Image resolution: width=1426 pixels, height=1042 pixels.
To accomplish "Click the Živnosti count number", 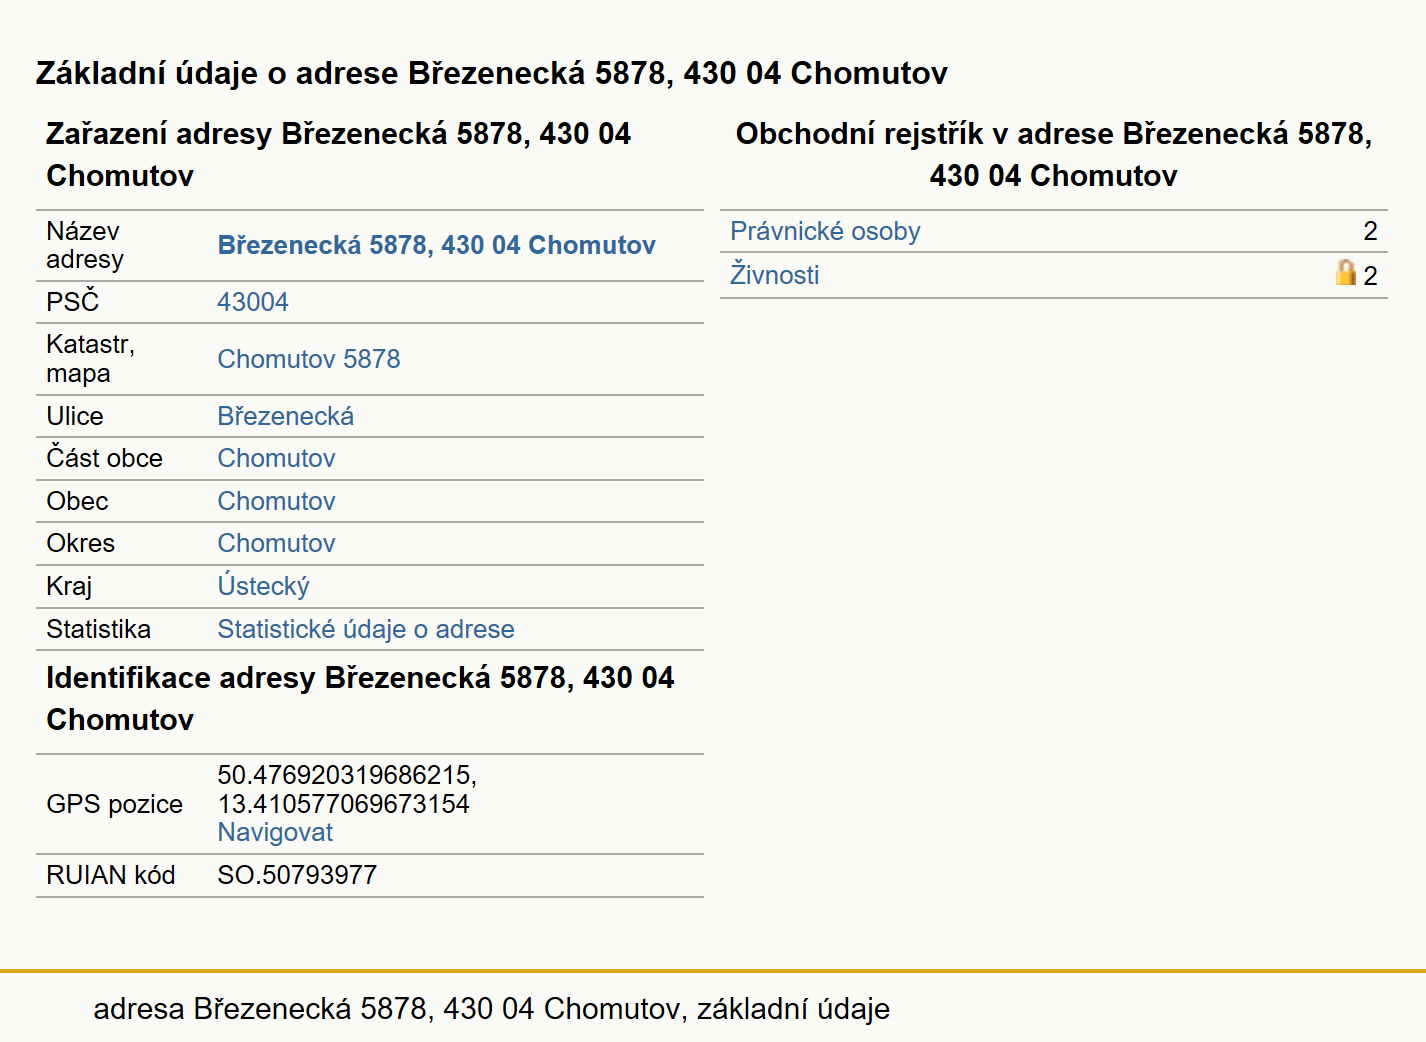I will pyautogui.click(x=1370, y=276).
